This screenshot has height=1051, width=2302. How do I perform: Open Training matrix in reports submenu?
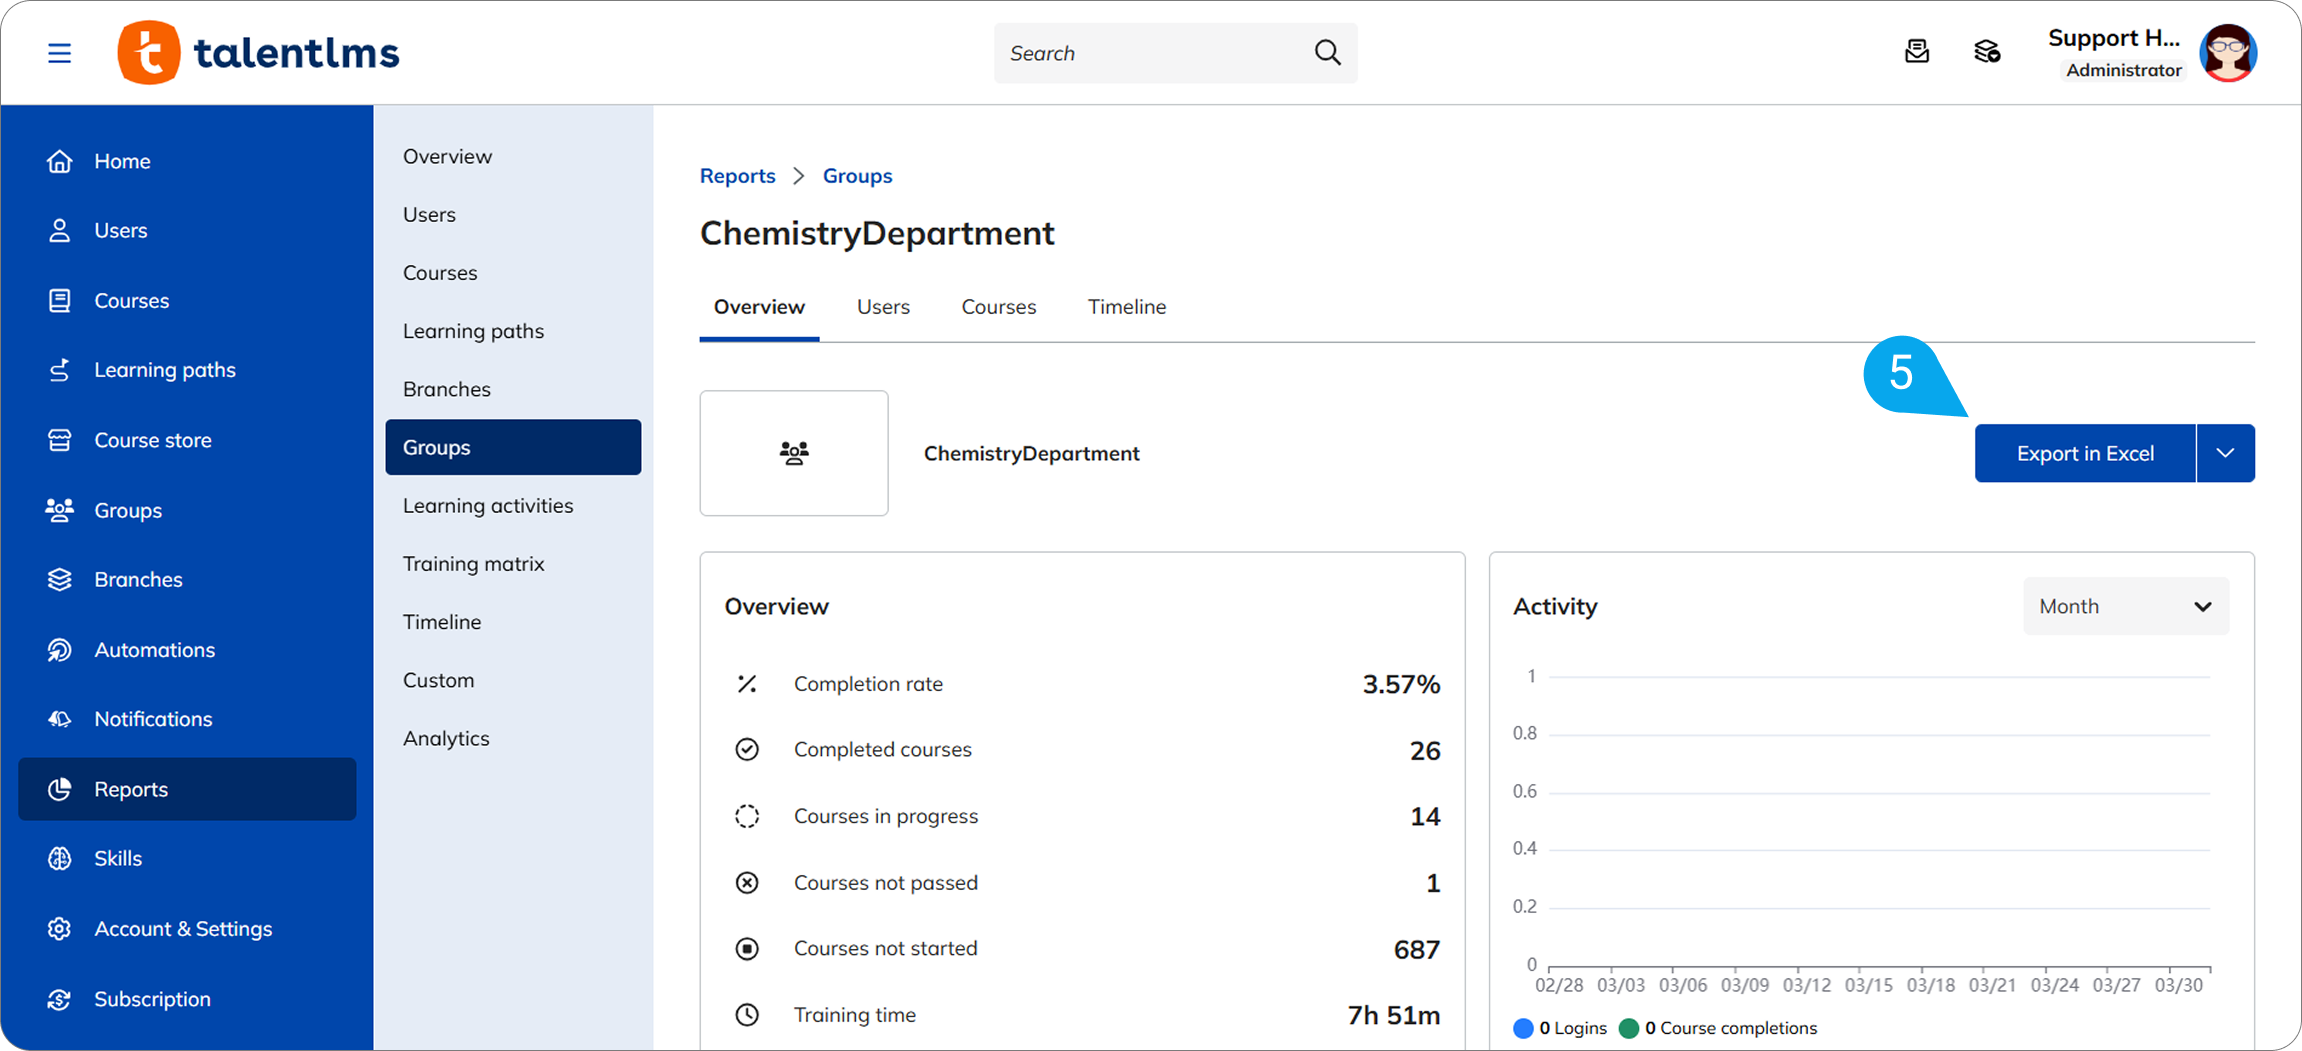click(x=473, y=564)
